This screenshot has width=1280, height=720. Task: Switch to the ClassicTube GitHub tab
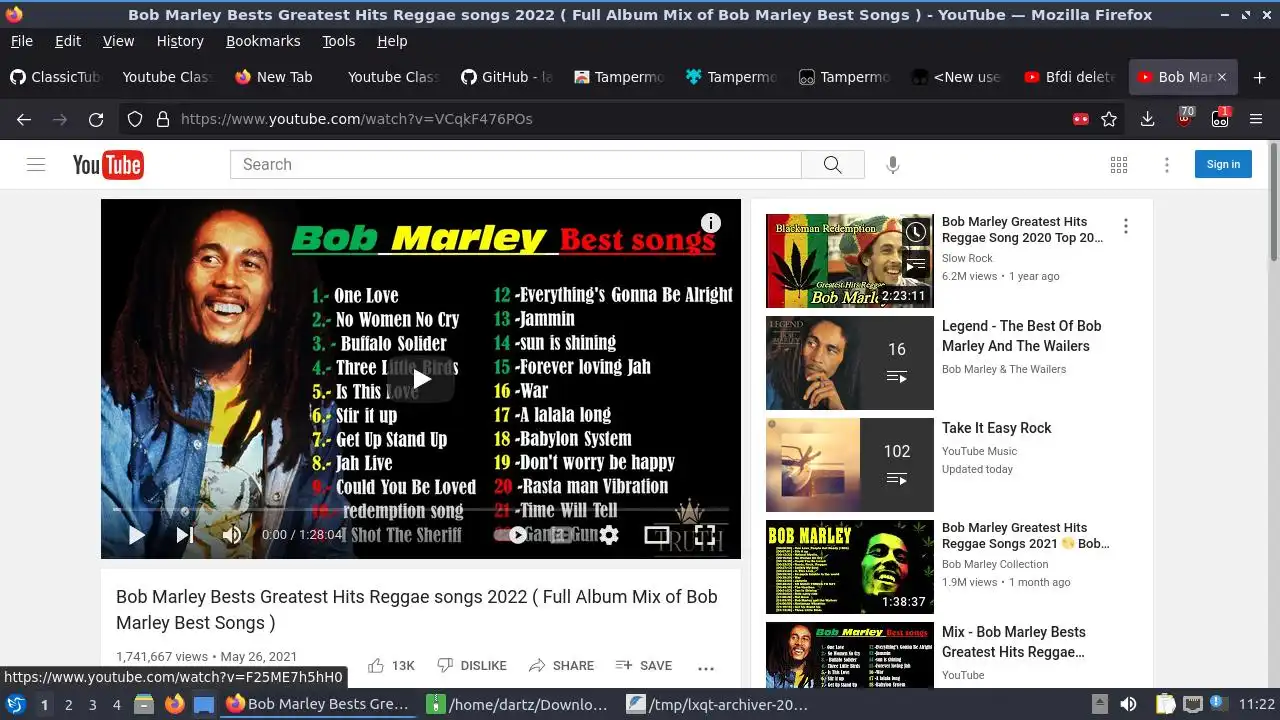click(56, 77)
